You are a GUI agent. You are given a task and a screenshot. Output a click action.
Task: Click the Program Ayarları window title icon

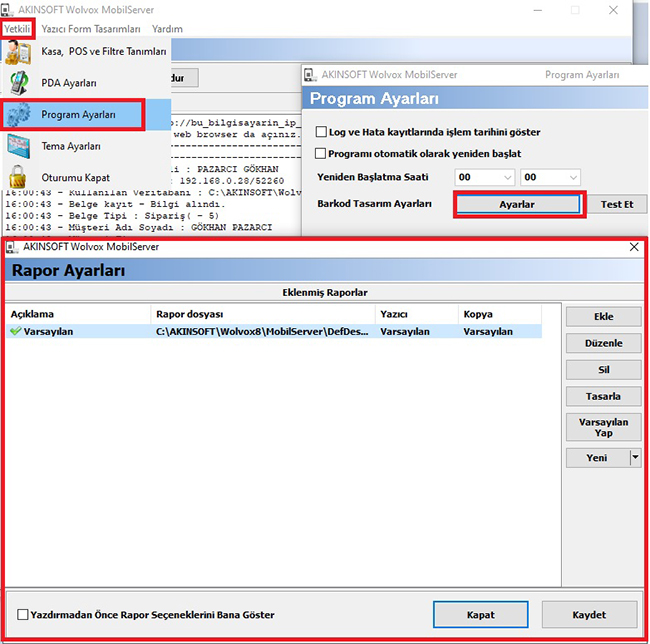point(310,75)
